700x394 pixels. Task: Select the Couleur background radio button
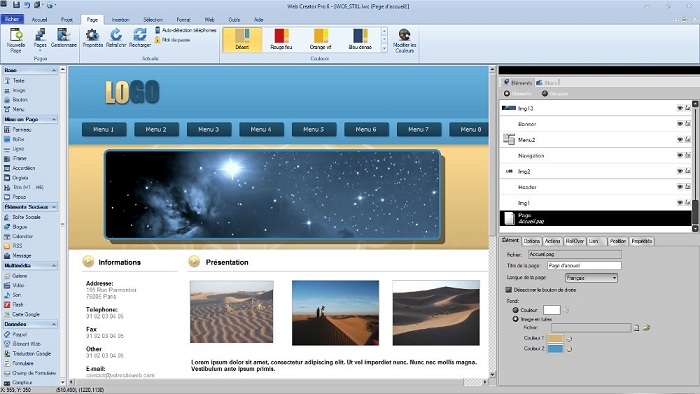516,310
